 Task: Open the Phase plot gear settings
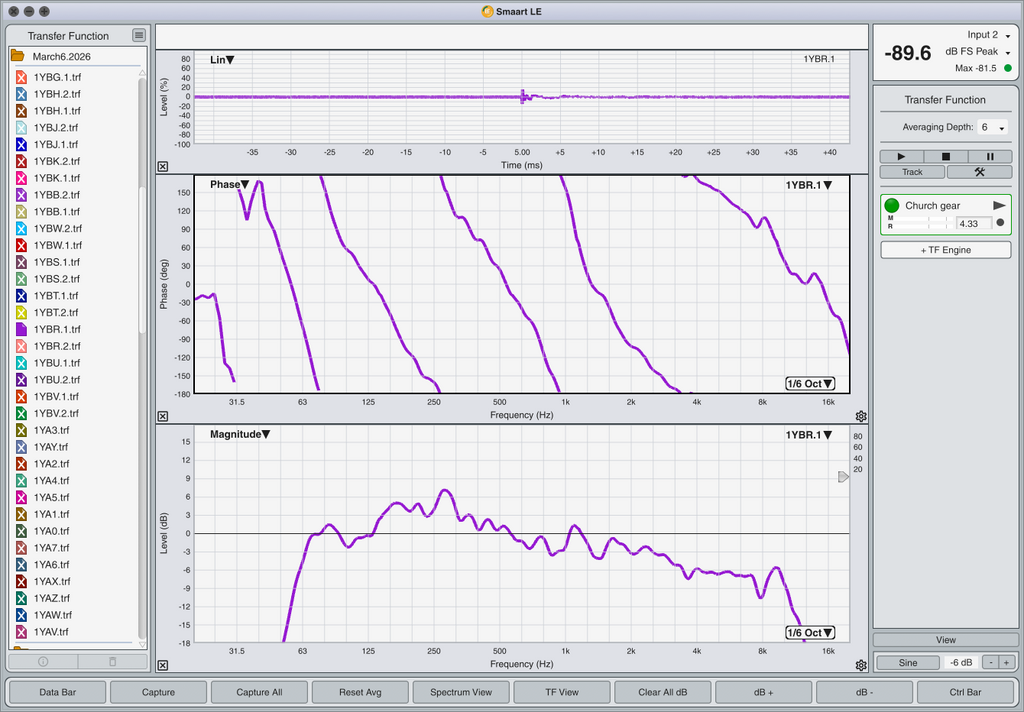[x=861, y=416]
